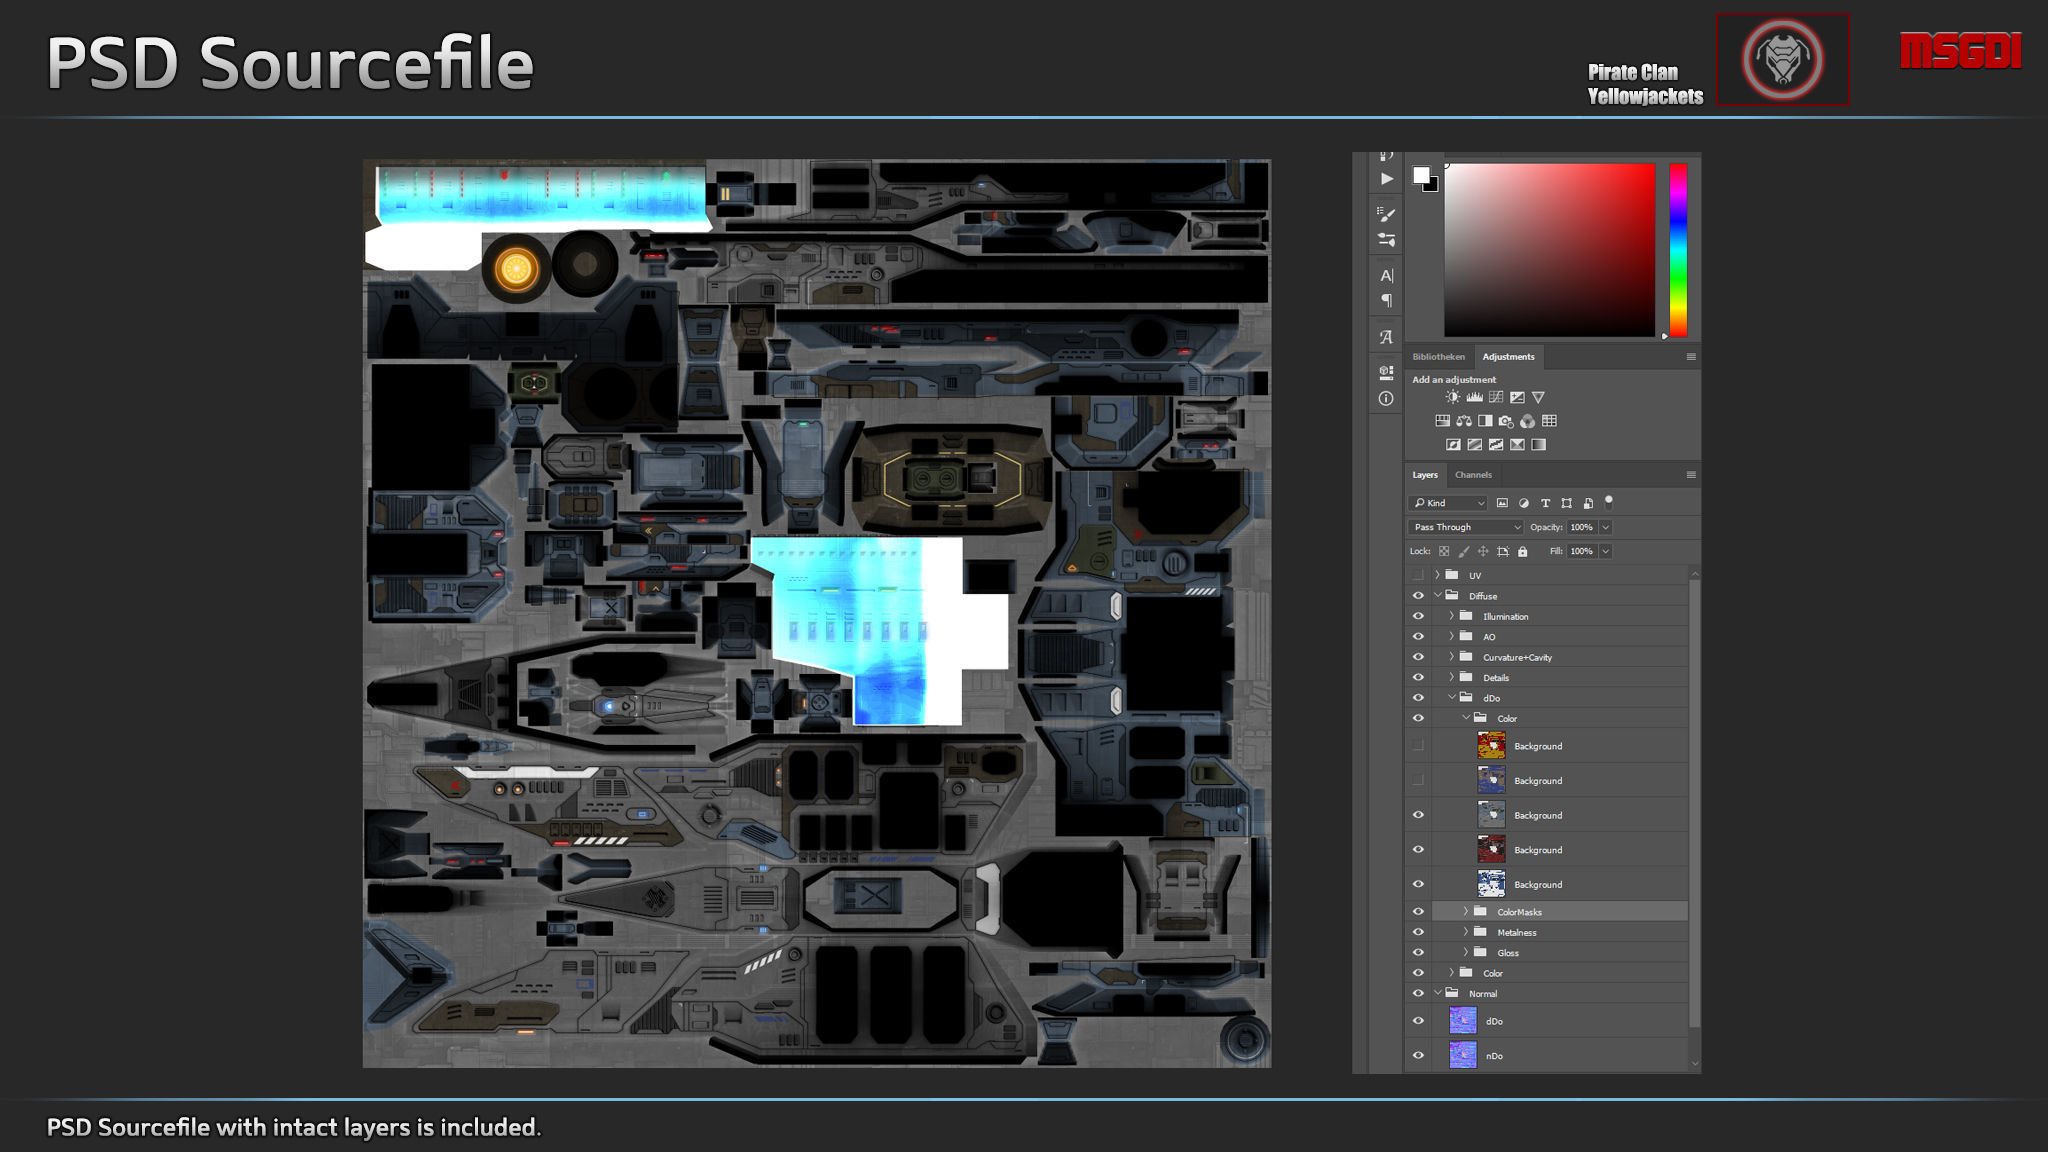This screenshot has height=1152, width=2048.
Task: Add a Brightness/Contrast adjustment
Action: pyautogui.click(x=1452, y=397)
